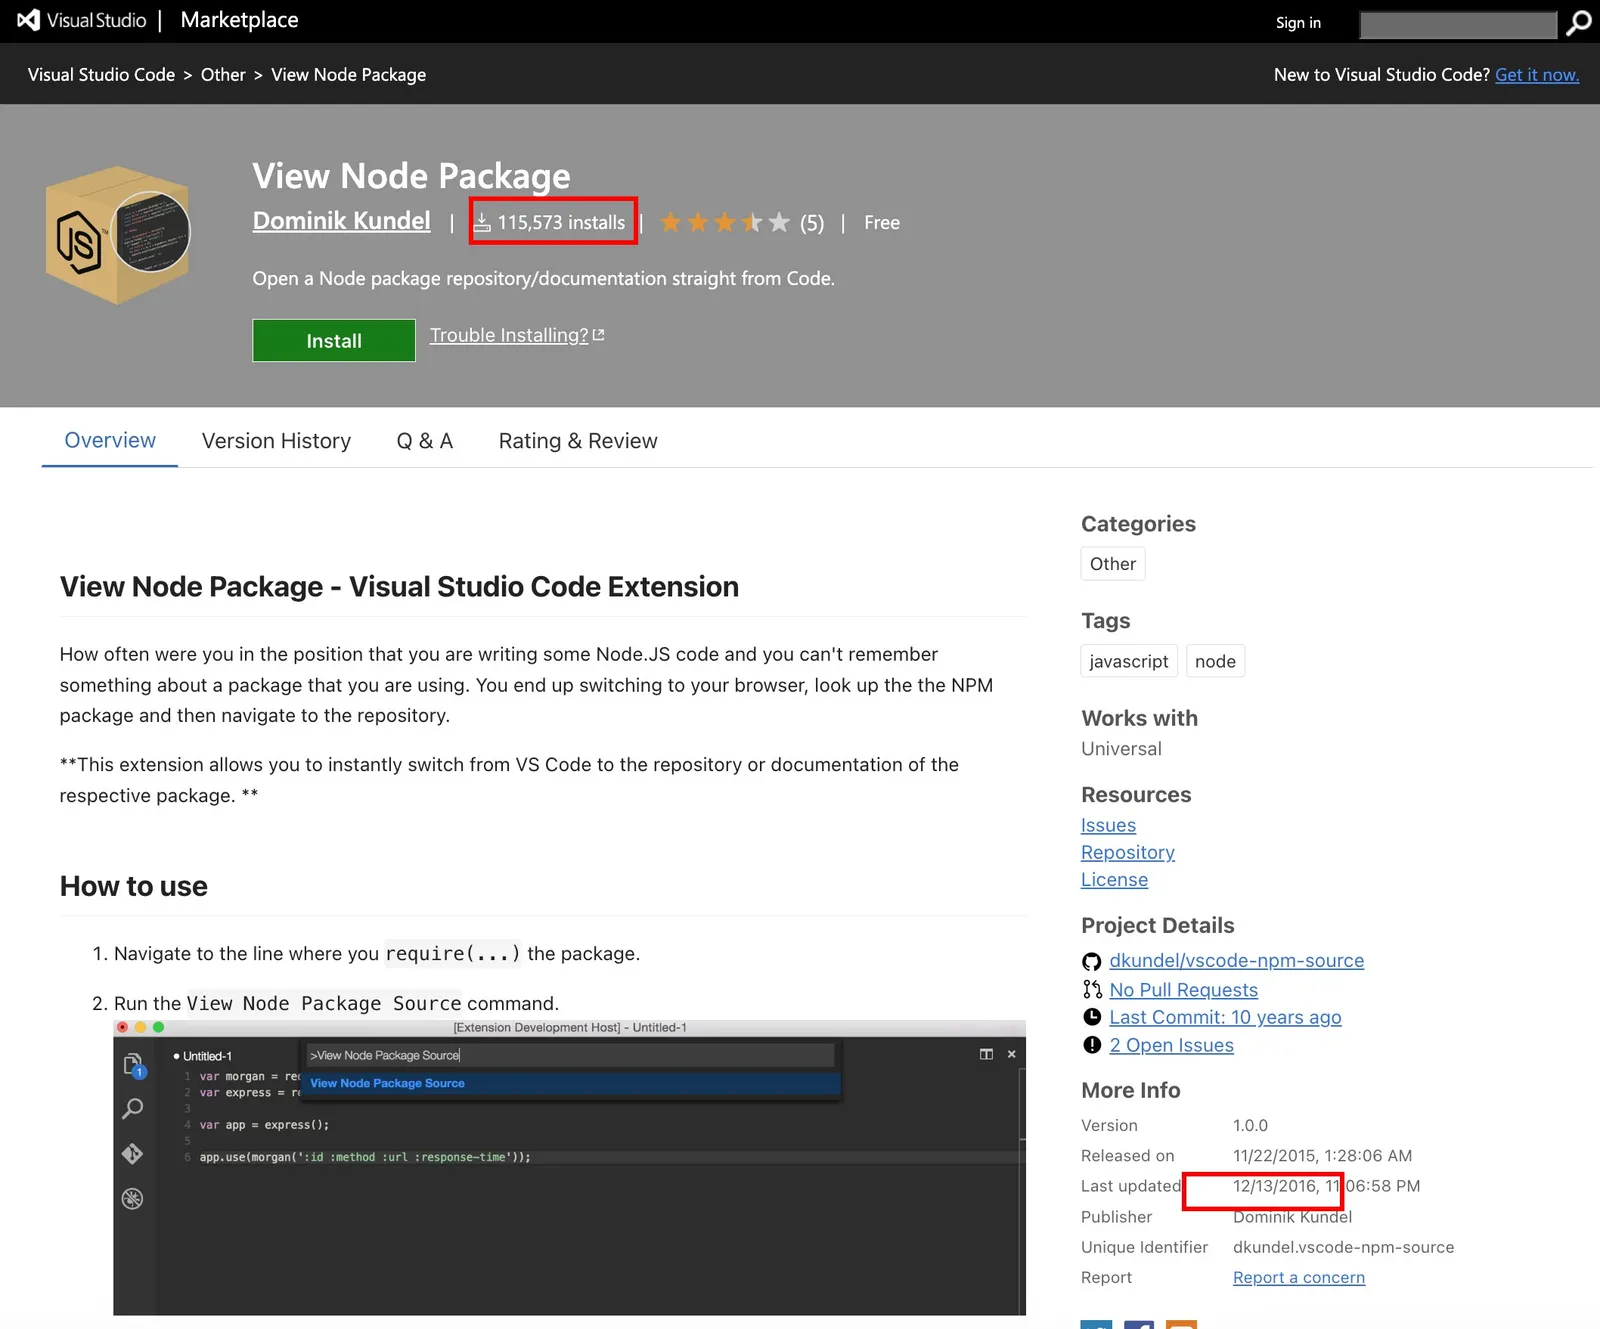Open publisher Dominik Kundel's page
This screenshot has height=1329, width=1600.
pyautogui.click(x=341, y=221)
